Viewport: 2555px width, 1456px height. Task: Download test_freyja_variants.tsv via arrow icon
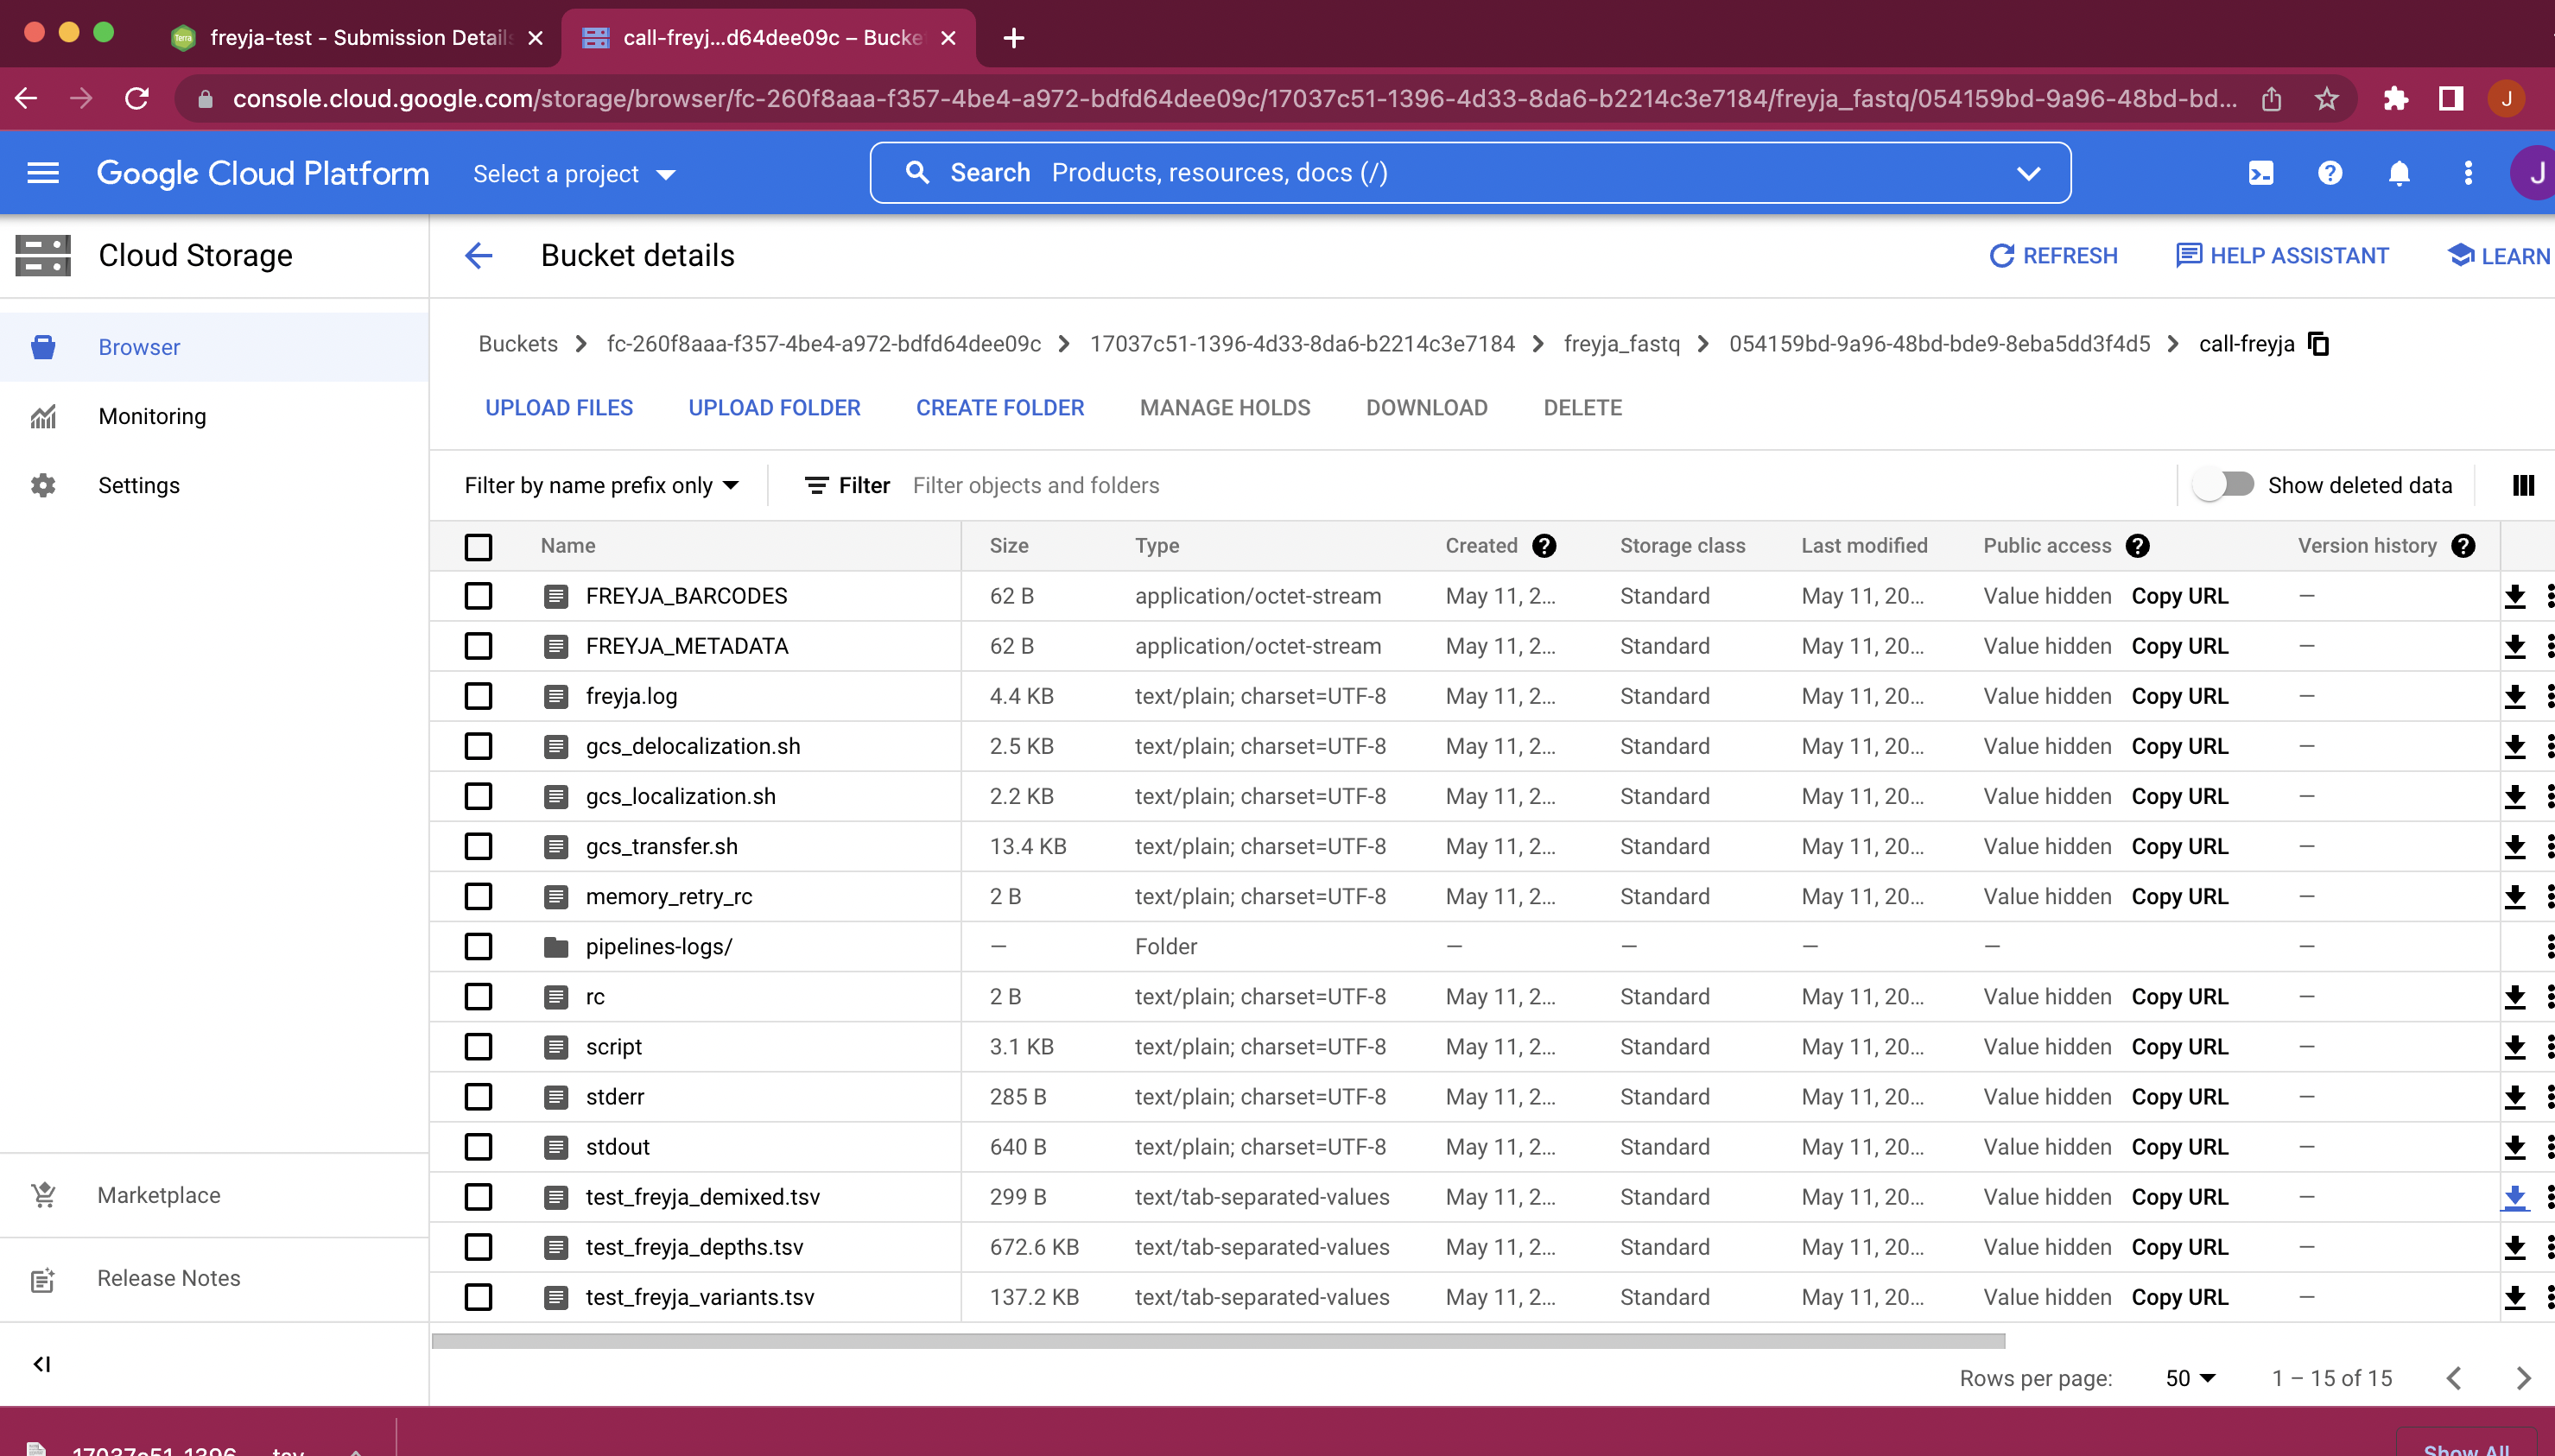click(2514, 1297)
